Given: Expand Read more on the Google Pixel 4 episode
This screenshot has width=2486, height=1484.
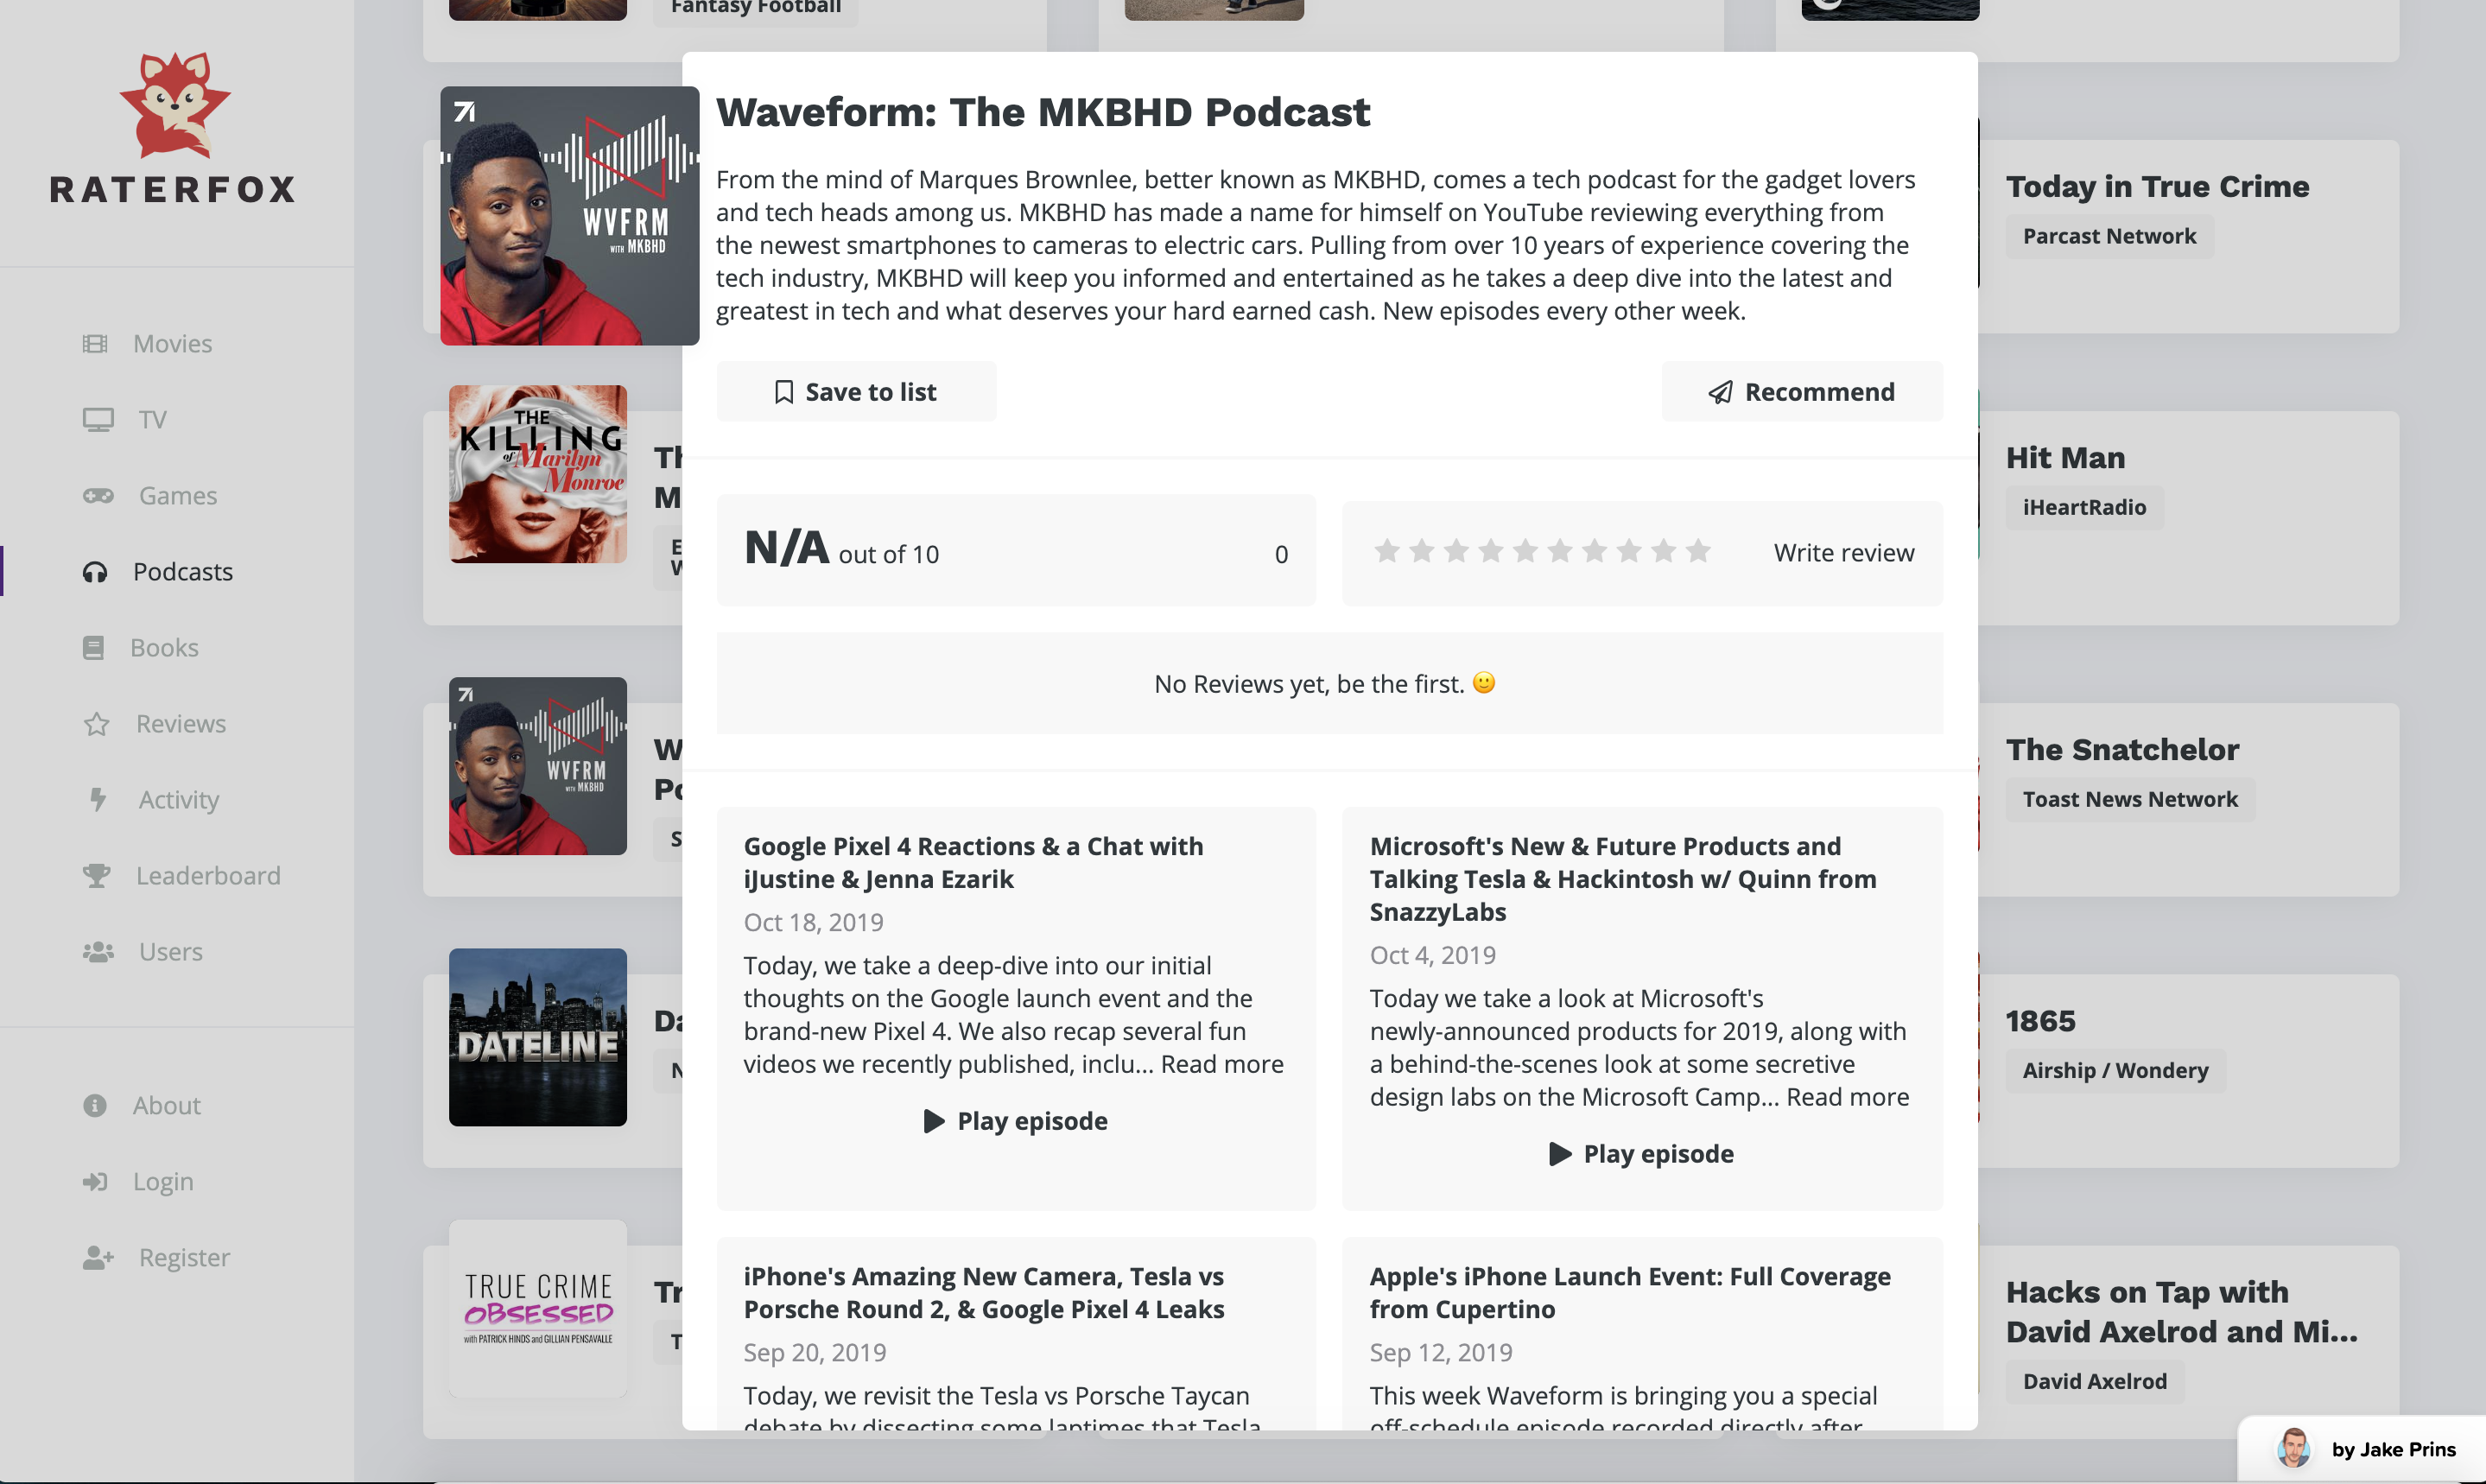Looking at the screenshot, I should (x=1222, y=1064).
